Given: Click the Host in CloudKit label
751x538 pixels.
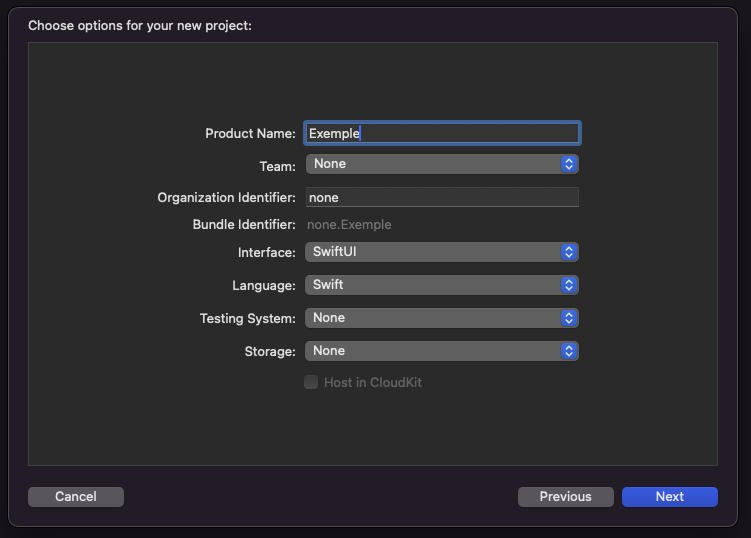Looking at the screenshot, I should click(x=373, y=383).
